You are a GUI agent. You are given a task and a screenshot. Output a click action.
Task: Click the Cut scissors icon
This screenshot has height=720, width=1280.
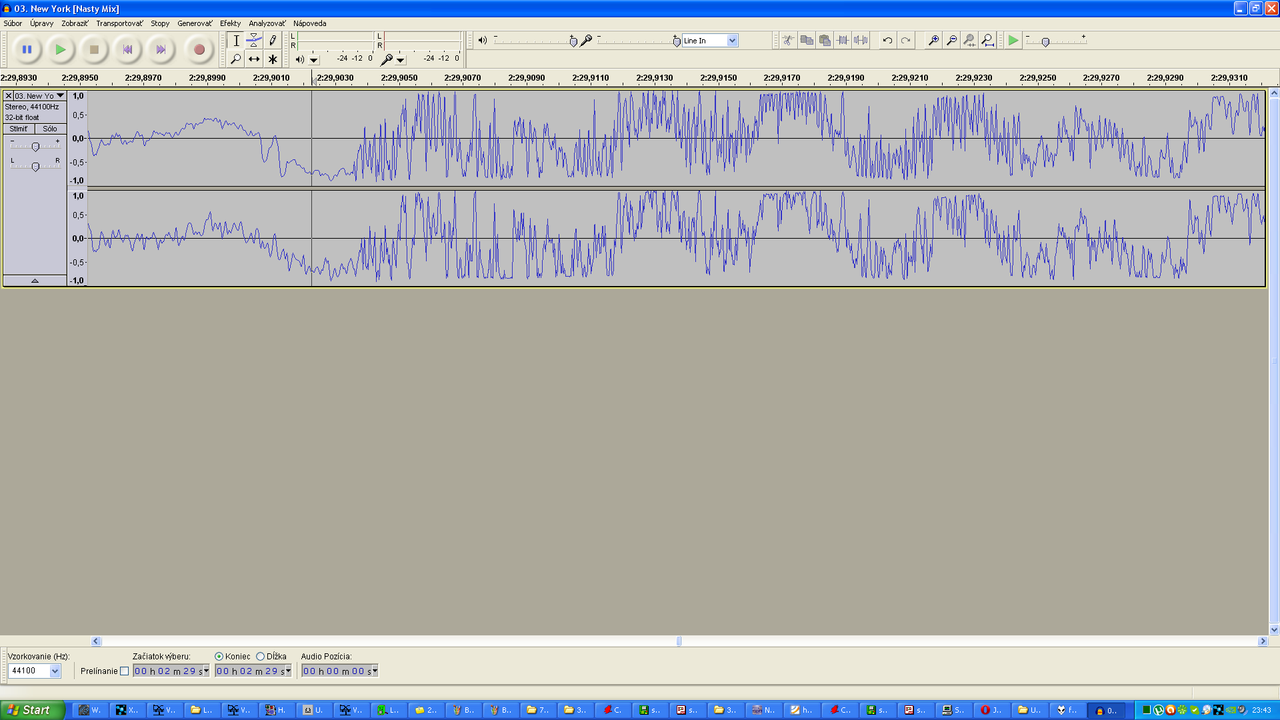coord(788,40)
